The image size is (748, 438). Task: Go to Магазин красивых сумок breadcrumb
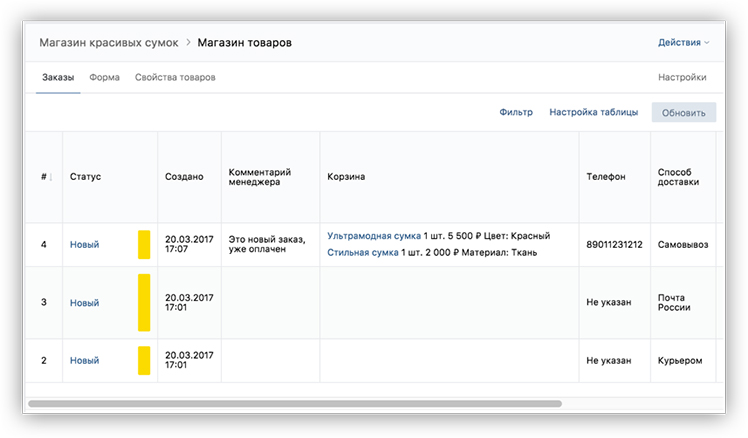tap(109, 42)
